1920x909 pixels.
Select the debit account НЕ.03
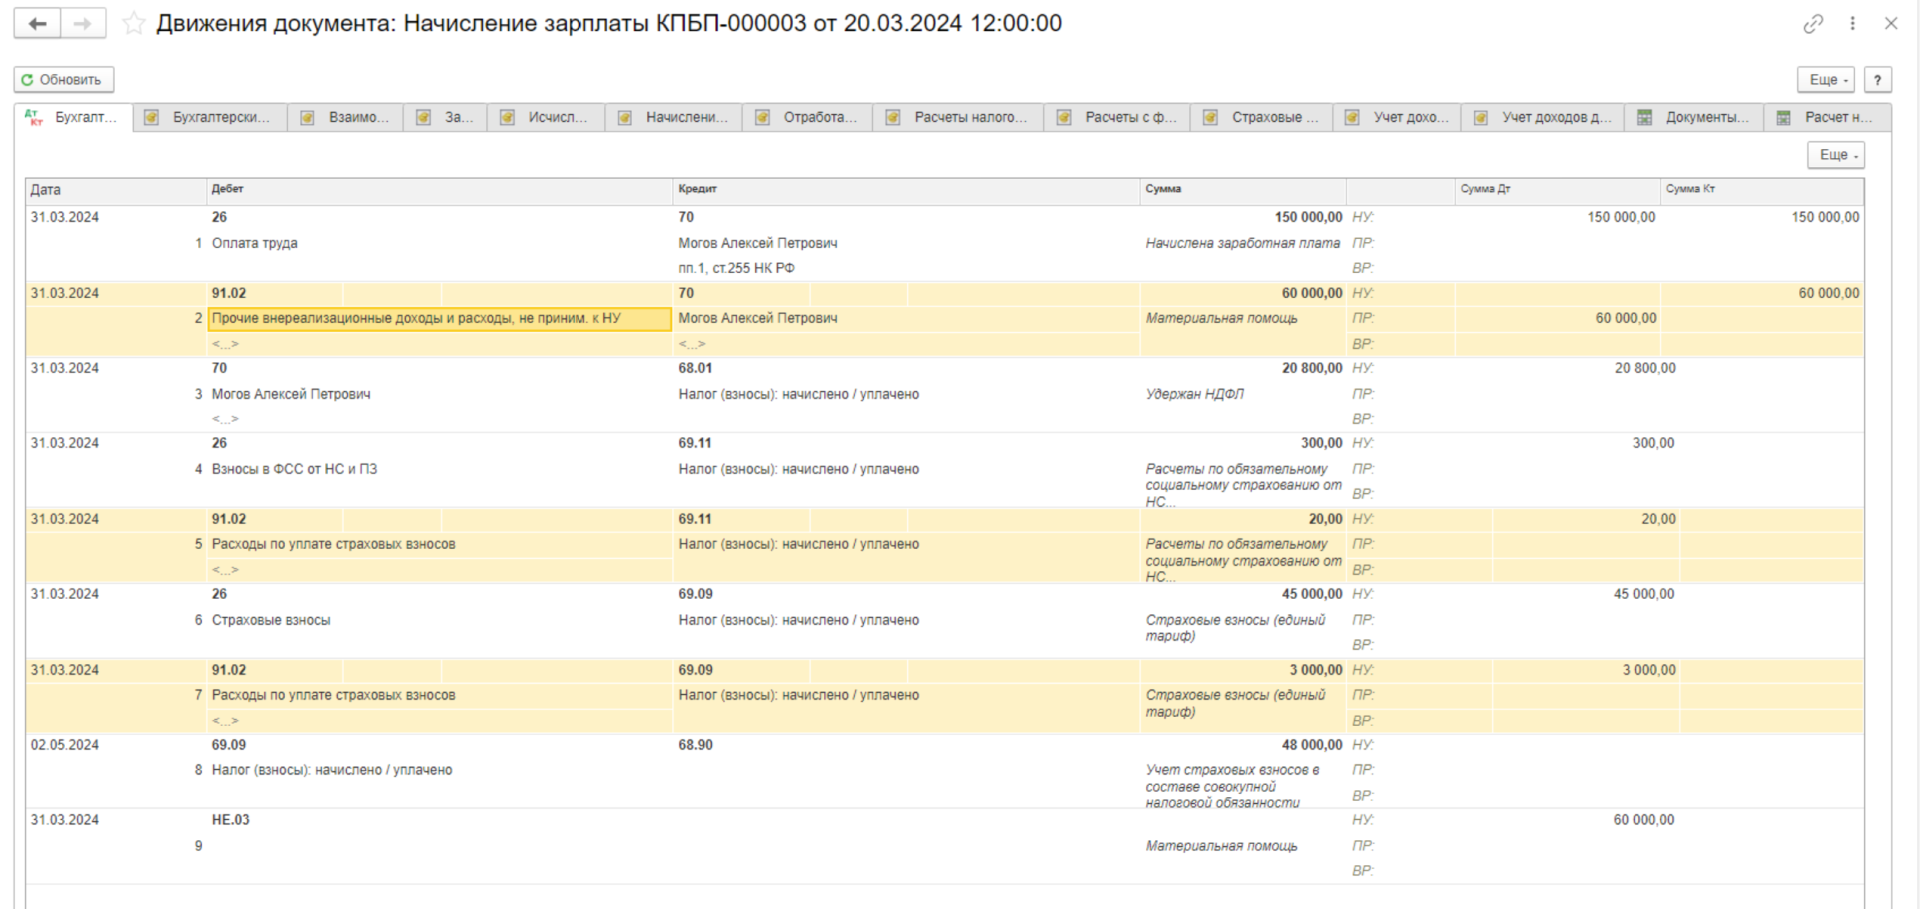point(230,821)
